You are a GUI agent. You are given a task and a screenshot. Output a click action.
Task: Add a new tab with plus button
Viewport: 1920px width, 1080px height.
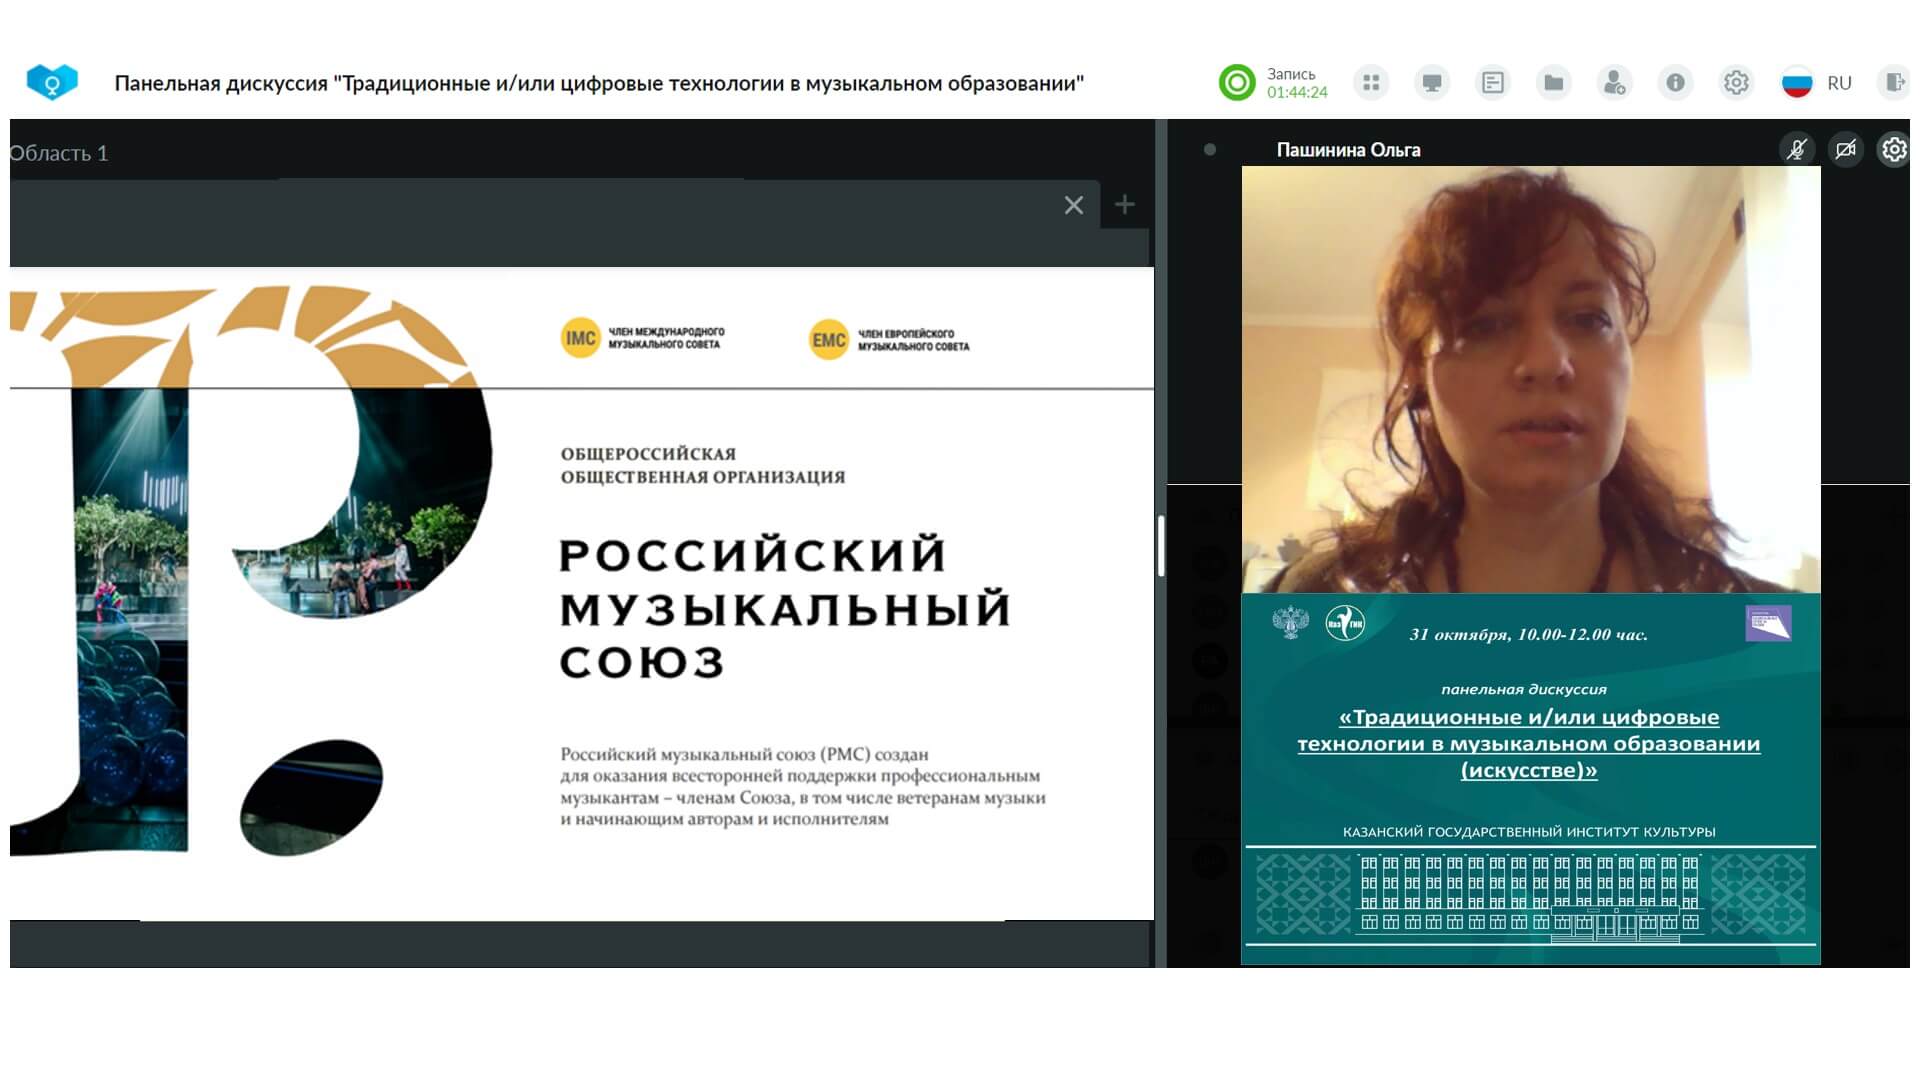pos(1125,205)
